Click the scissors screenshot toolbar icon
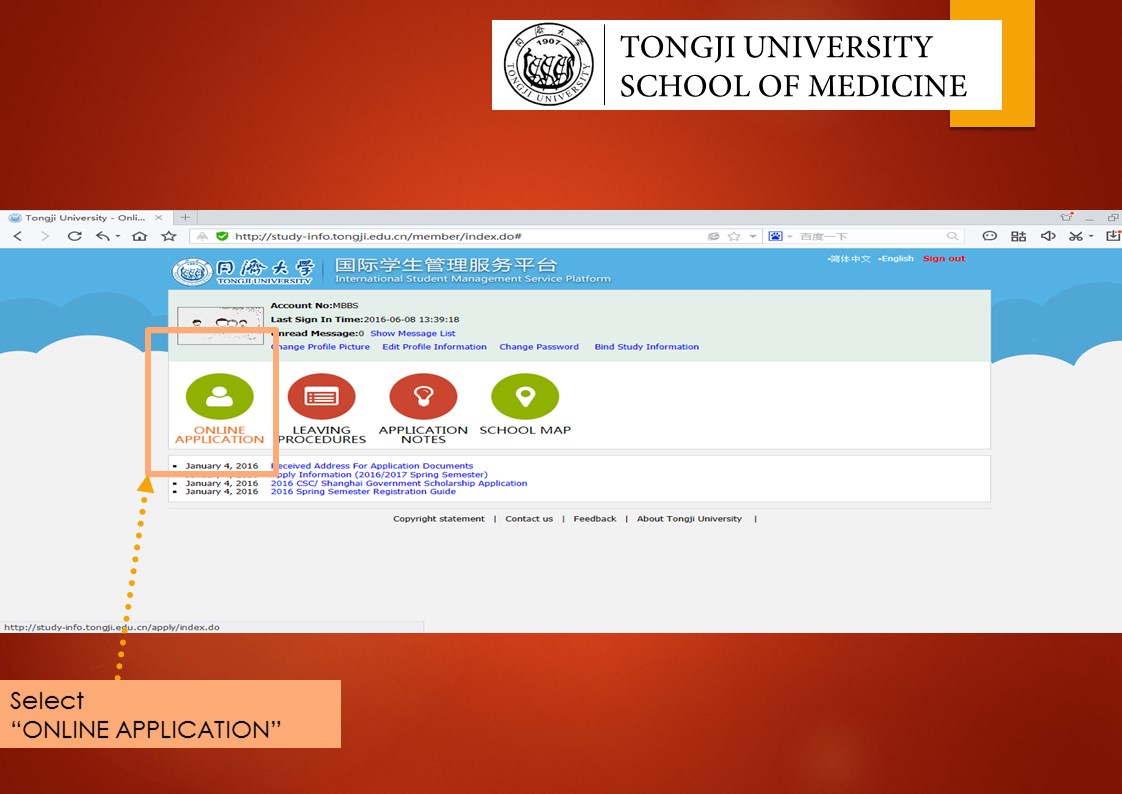The height and width of the screenshot is (794, 1122). [x=1075, y=236]
